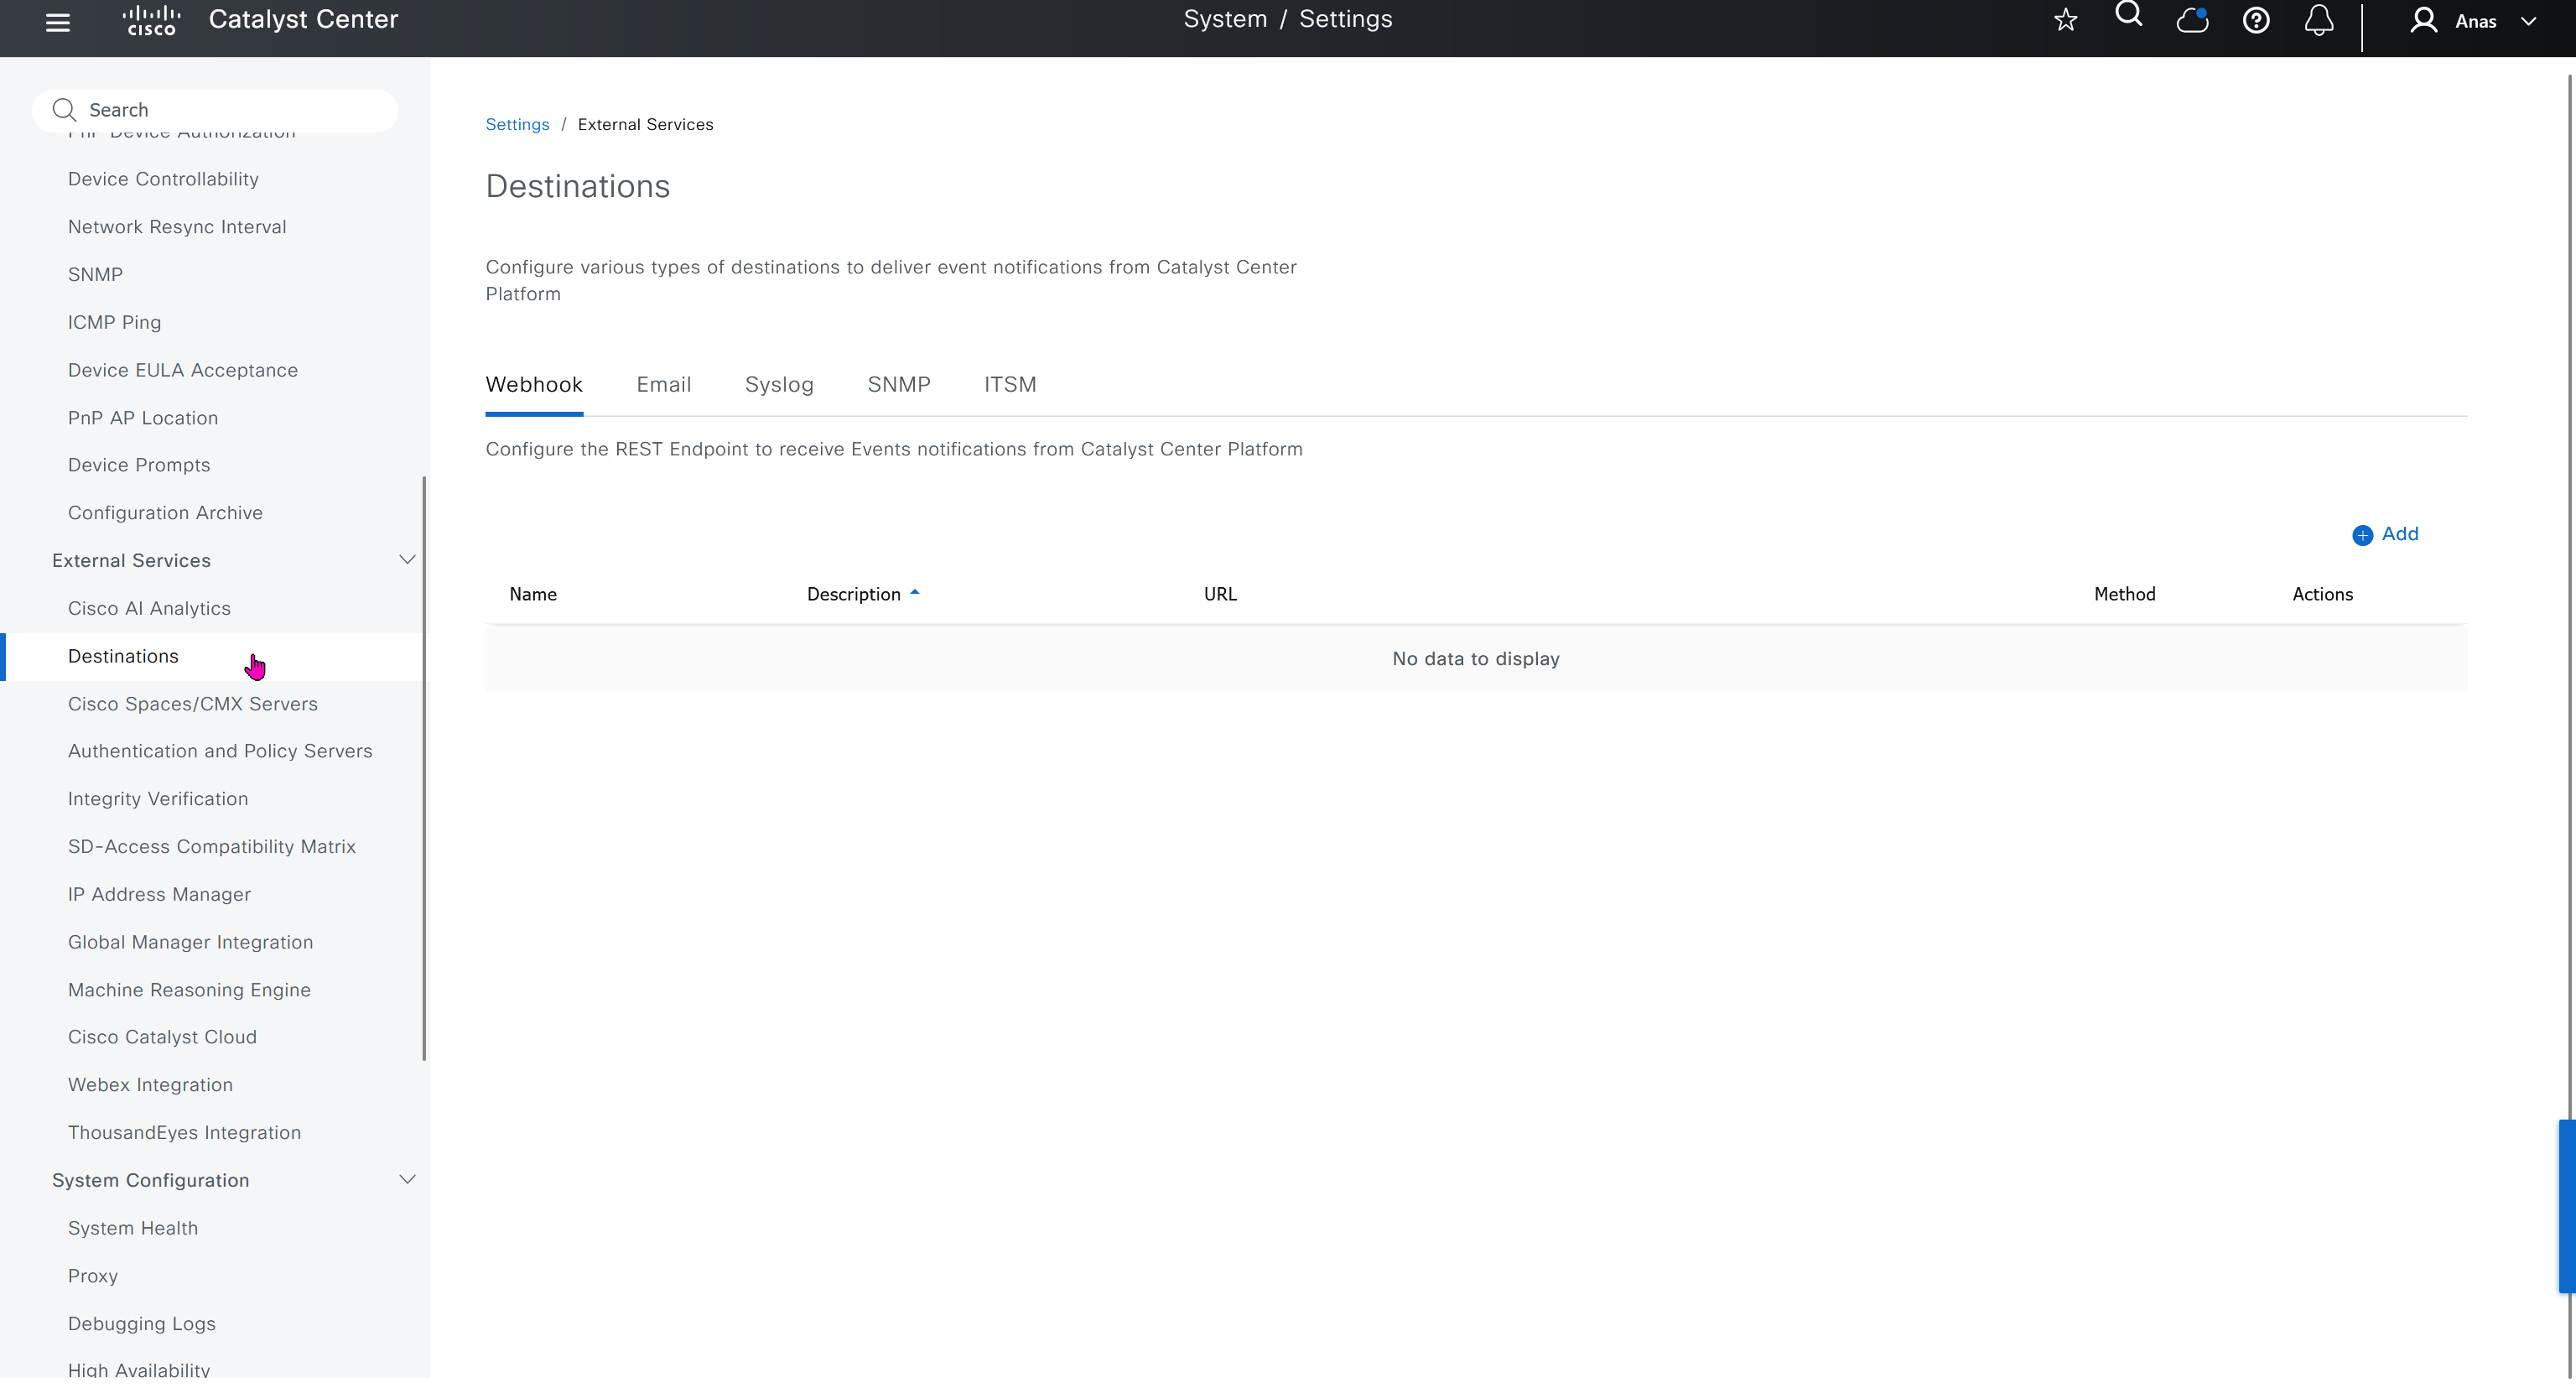
Task: Click the favorites star icon
Action: point(2065,20)
